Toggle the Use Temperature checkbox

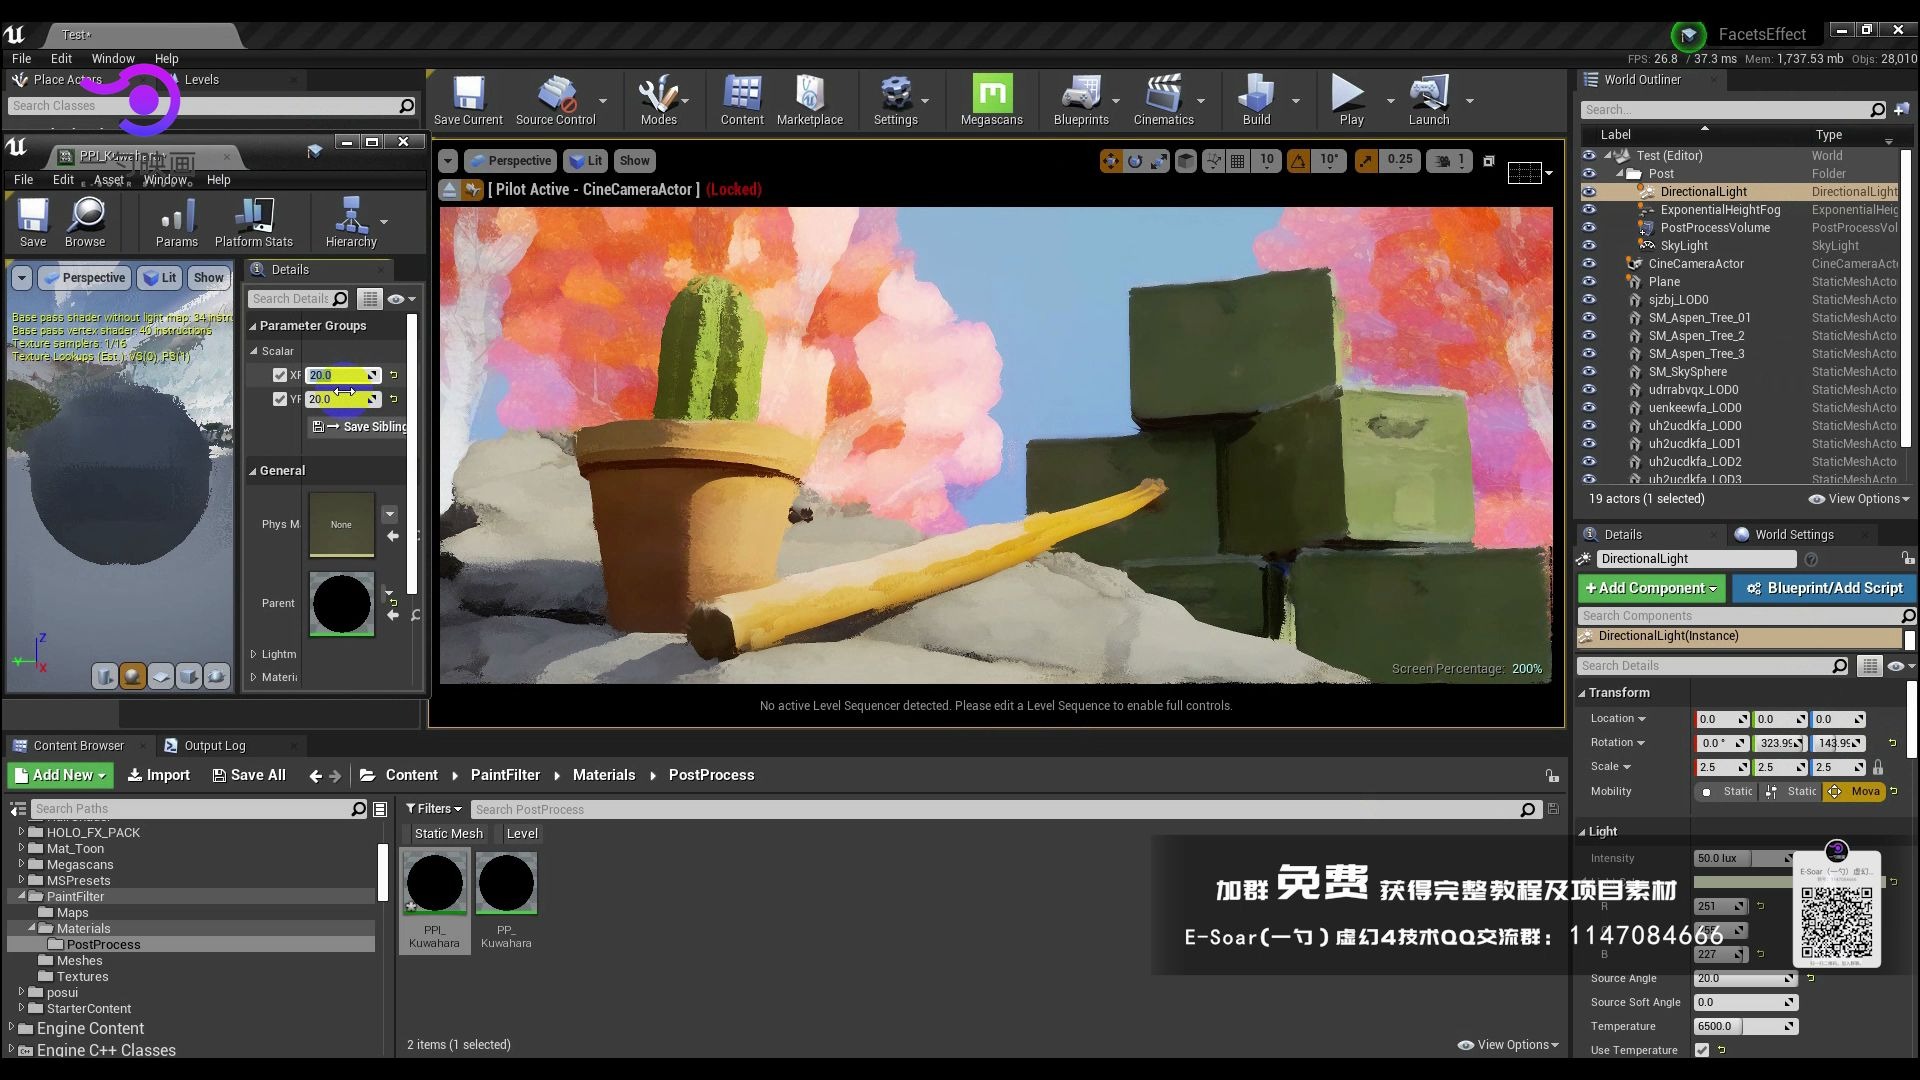coord(1702,1050)
